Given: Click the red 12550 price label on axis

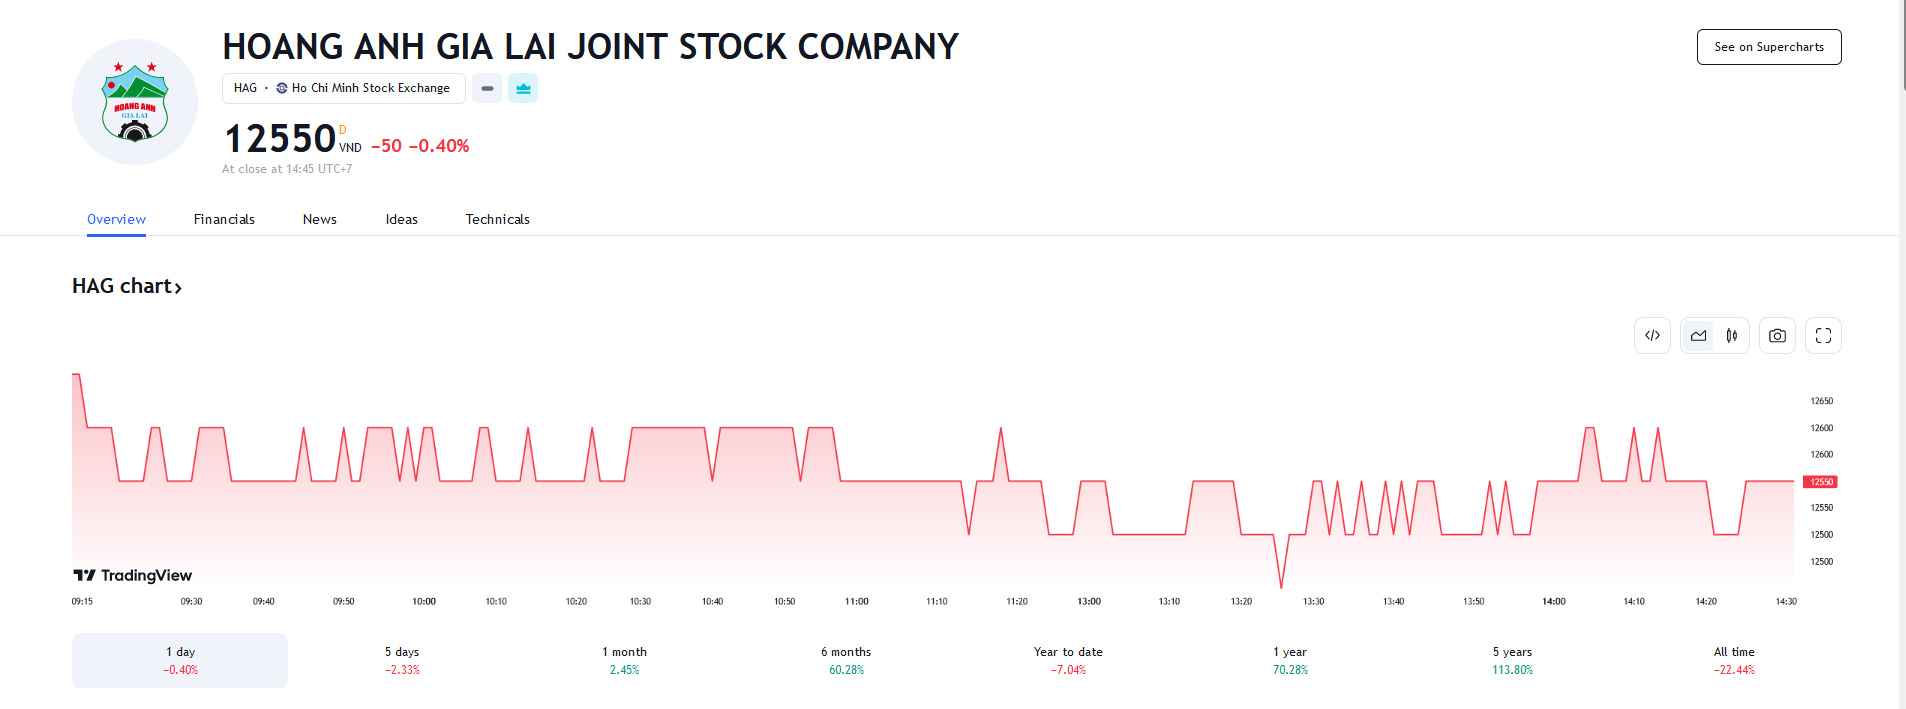Looking at the screenshot, I should [1821, 482].
